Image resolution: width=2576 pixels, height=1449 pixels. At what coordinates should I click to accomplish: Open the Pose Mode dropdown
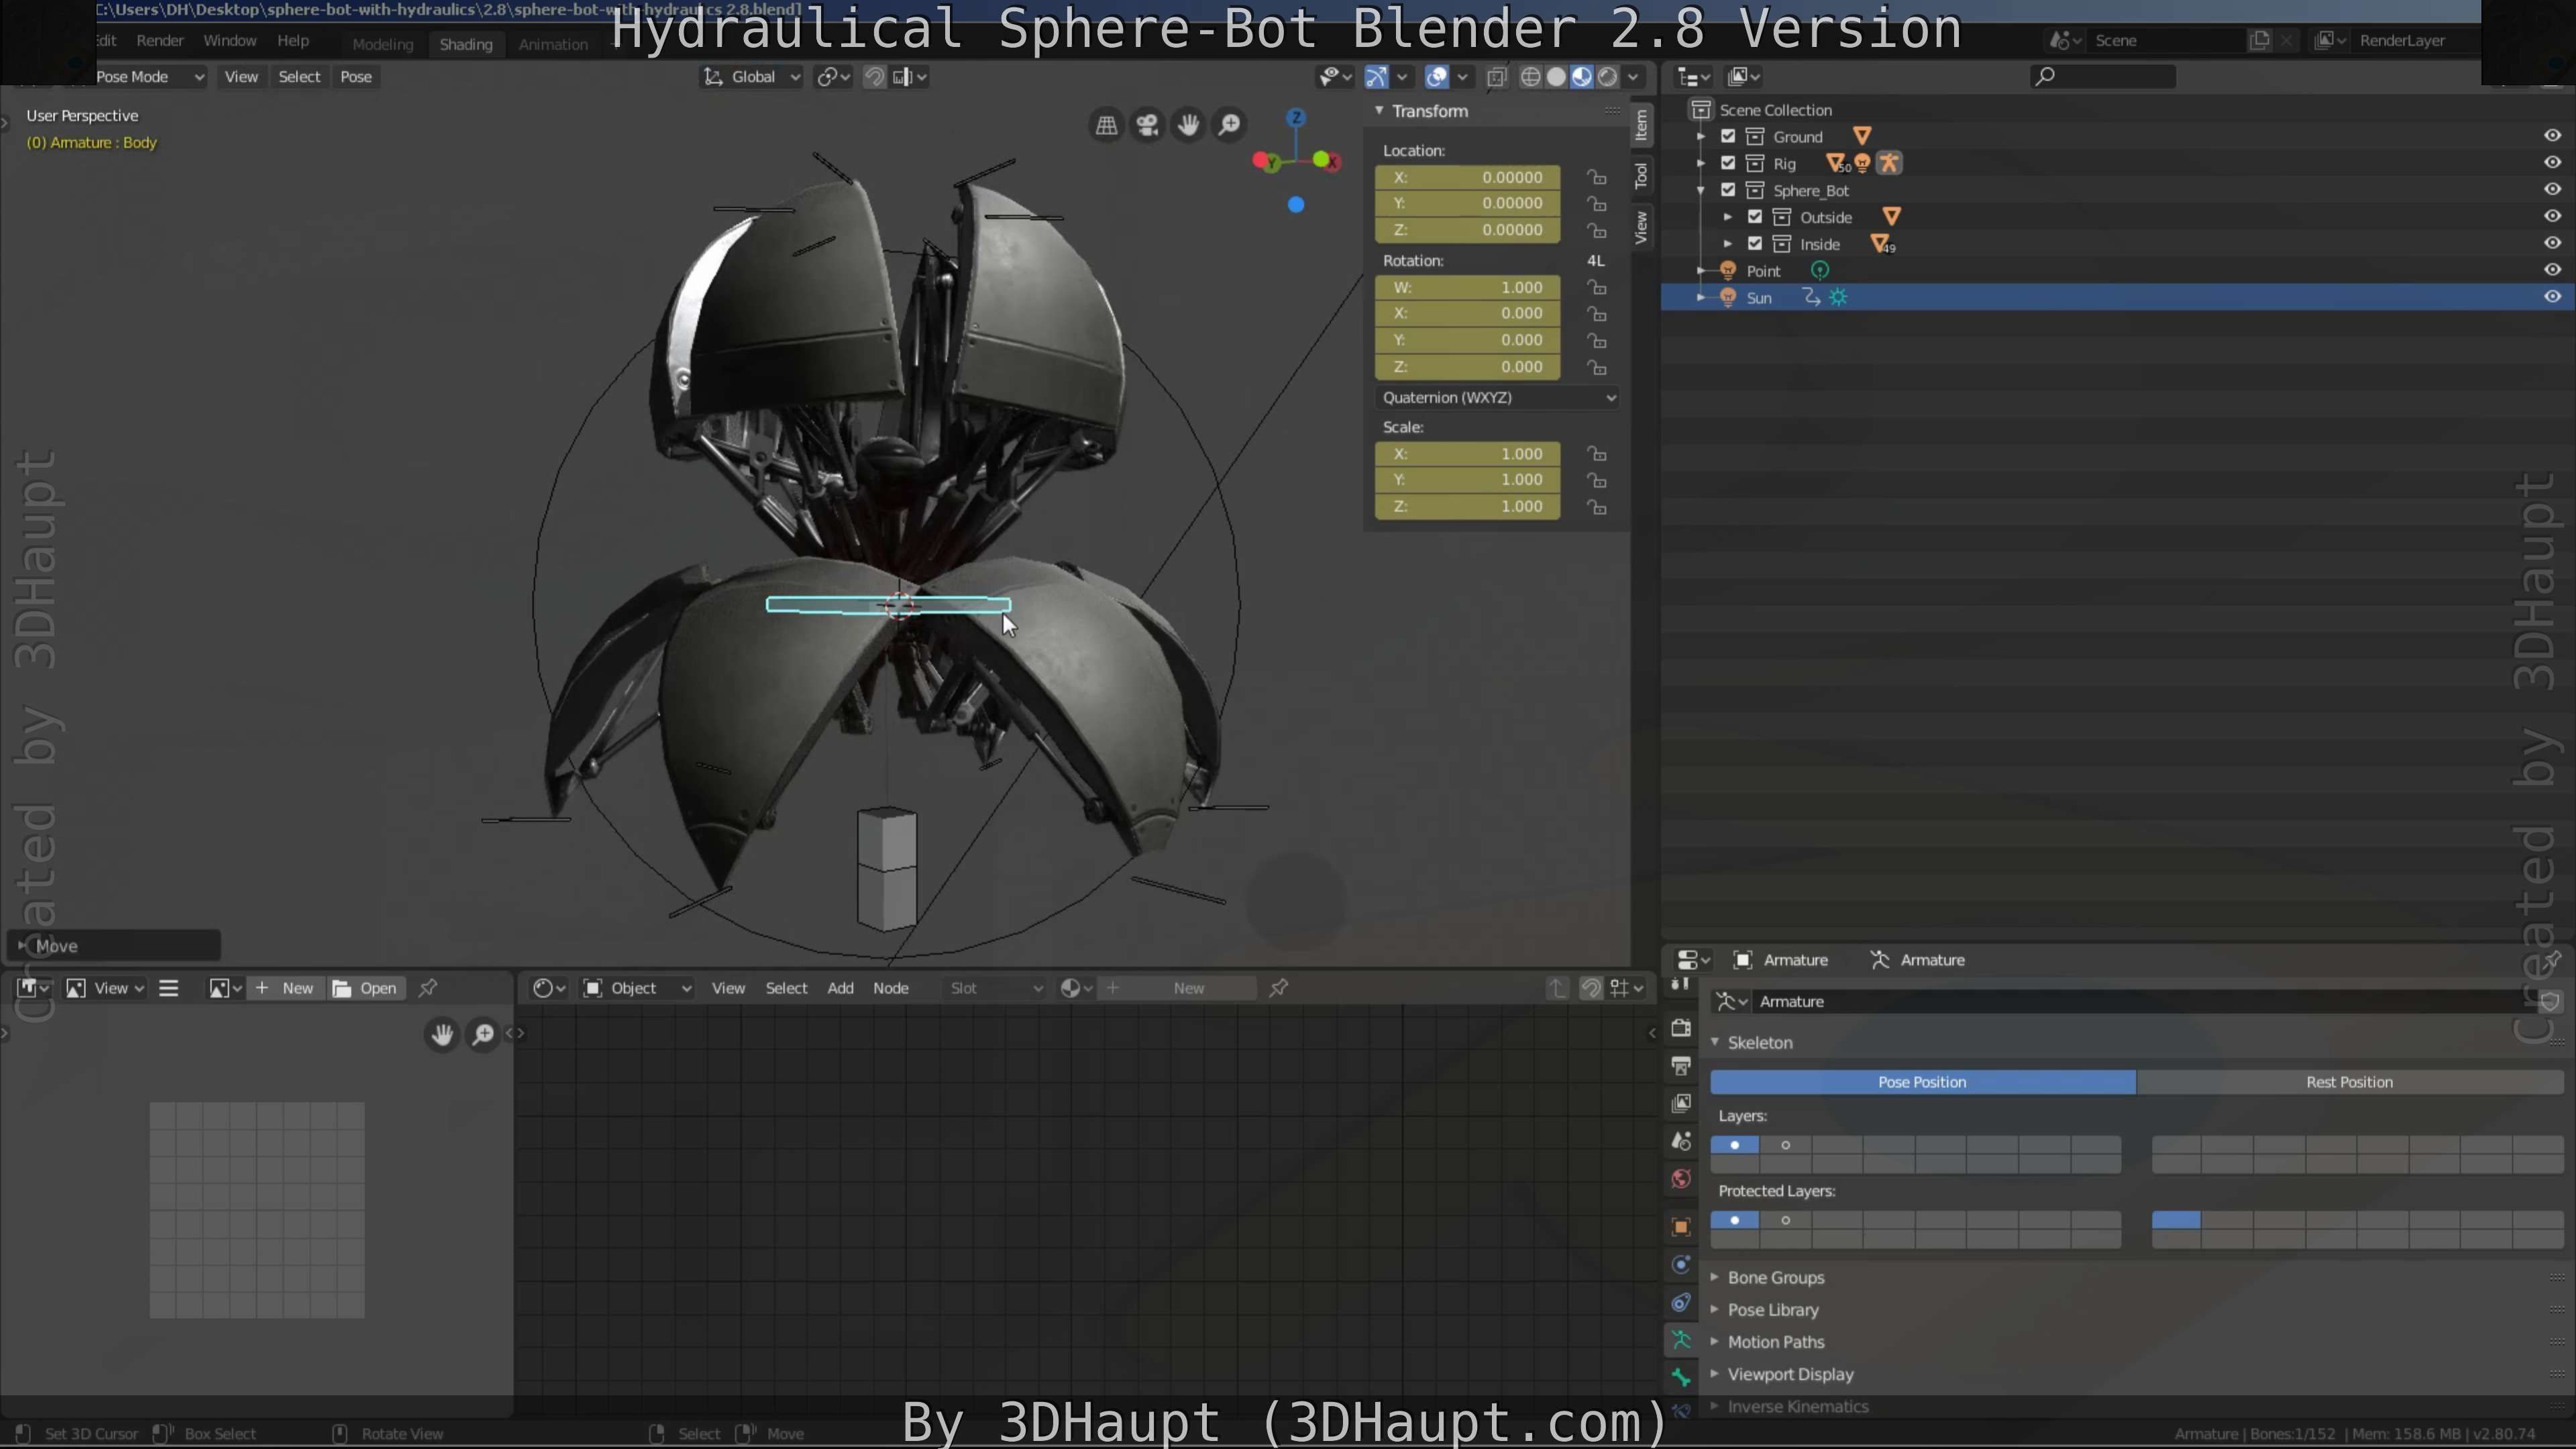[148, 77]
